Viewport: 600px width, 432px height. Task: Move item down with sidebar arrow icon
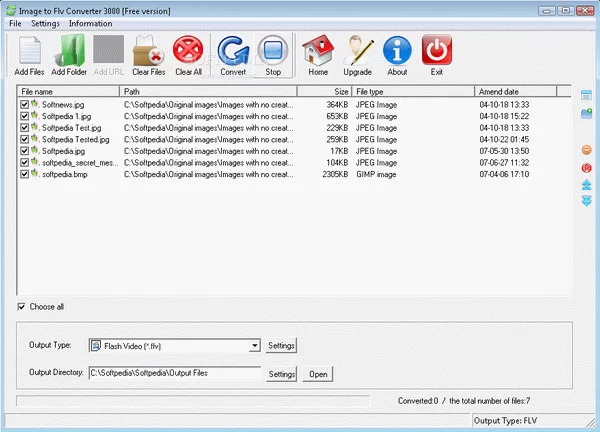pos(586,201)
